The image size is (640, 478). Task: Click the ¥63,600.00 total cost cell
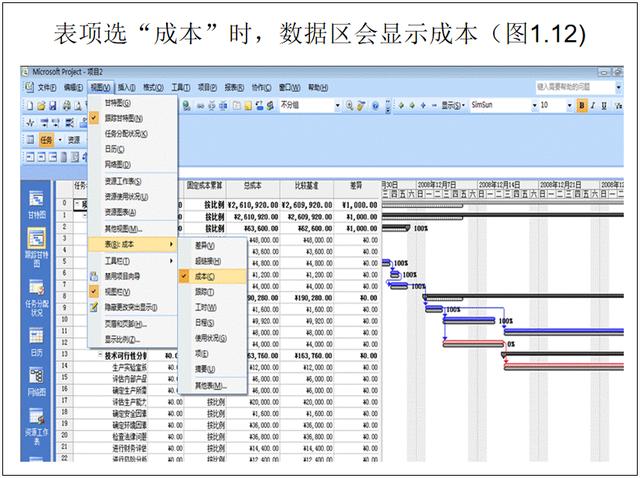(x=253, y=228)
